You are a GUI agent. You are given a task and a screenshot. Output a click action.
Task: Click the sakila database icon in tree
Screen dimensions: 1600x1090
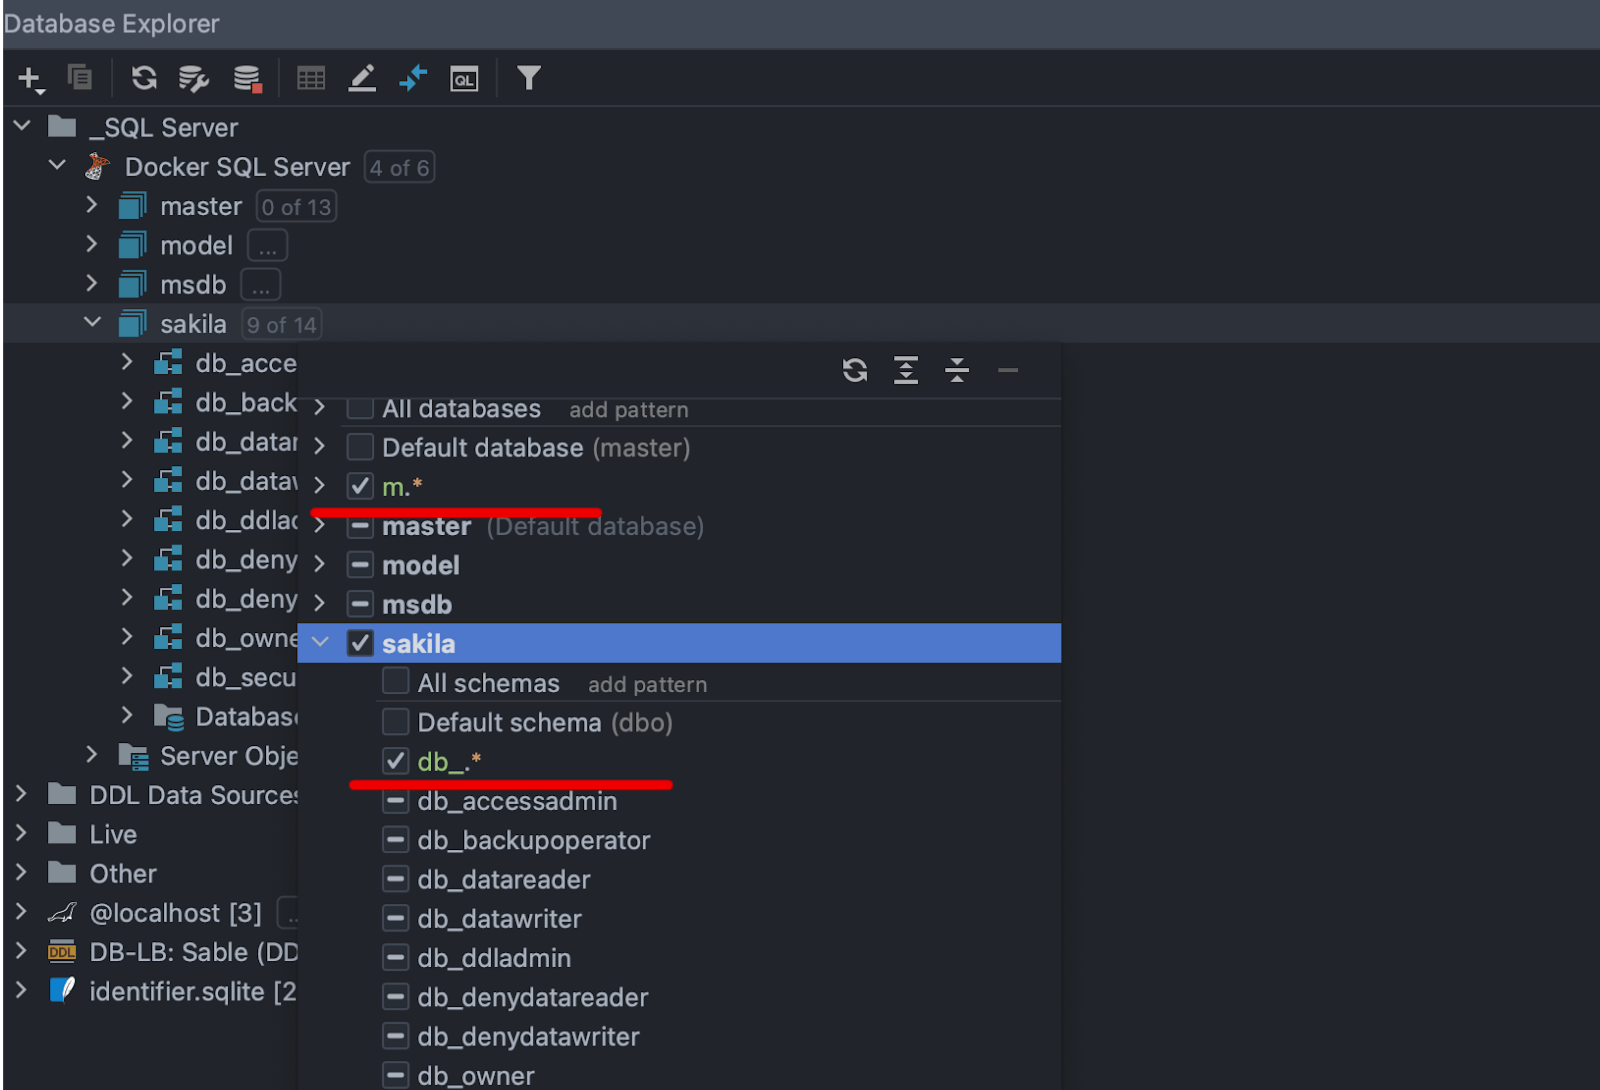[x=133, y=323]
